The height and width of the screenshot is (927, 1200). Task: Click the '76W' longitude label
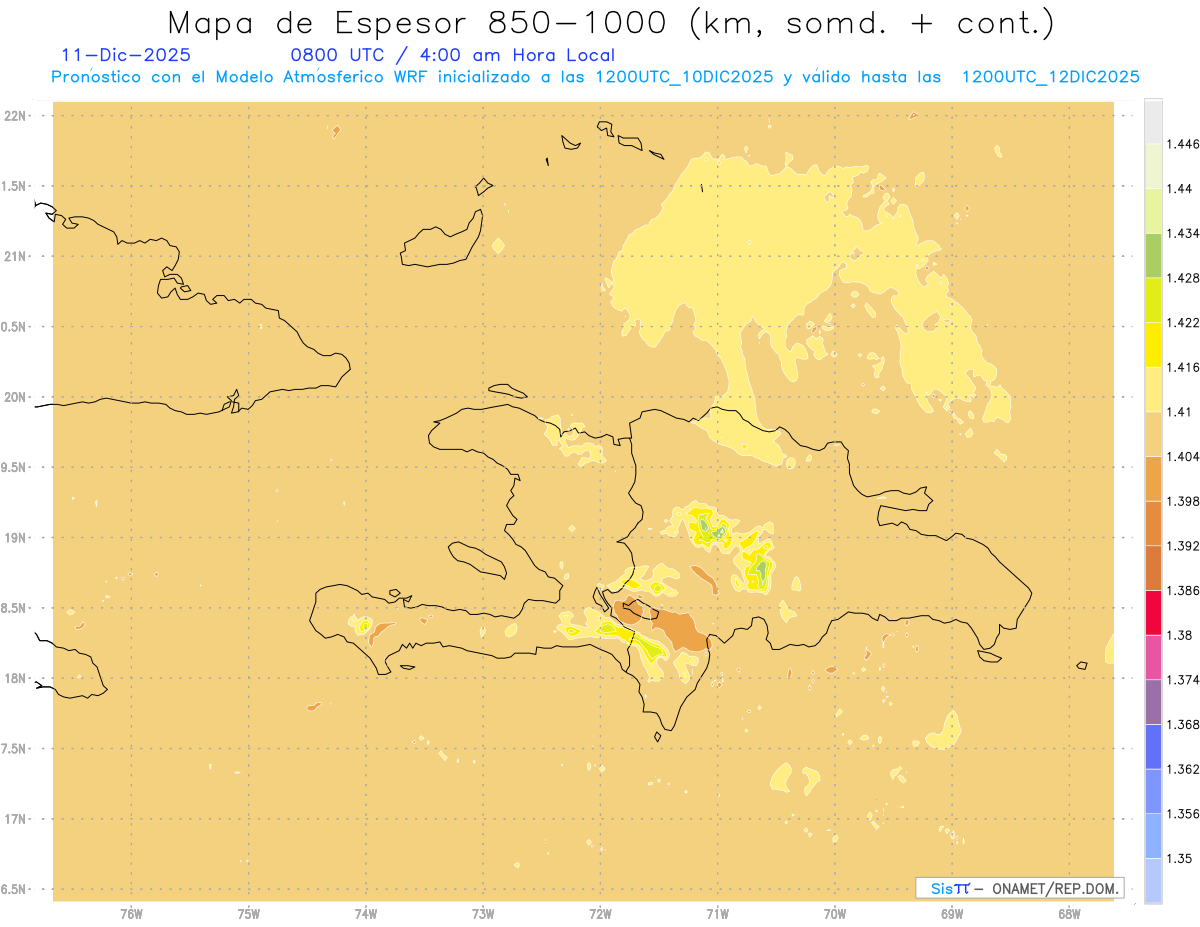point(131,913)
